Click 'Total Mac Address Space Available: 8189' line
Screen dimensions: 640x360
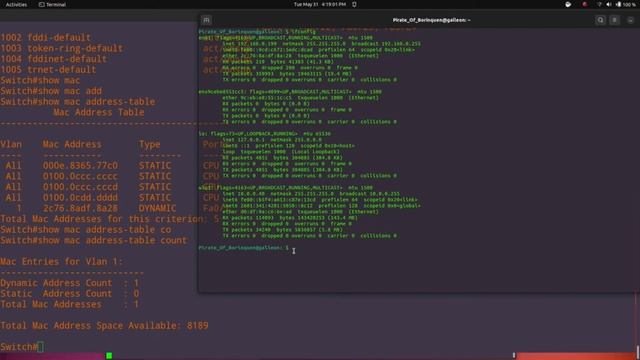pyautogui.click(x=104, y=326)
